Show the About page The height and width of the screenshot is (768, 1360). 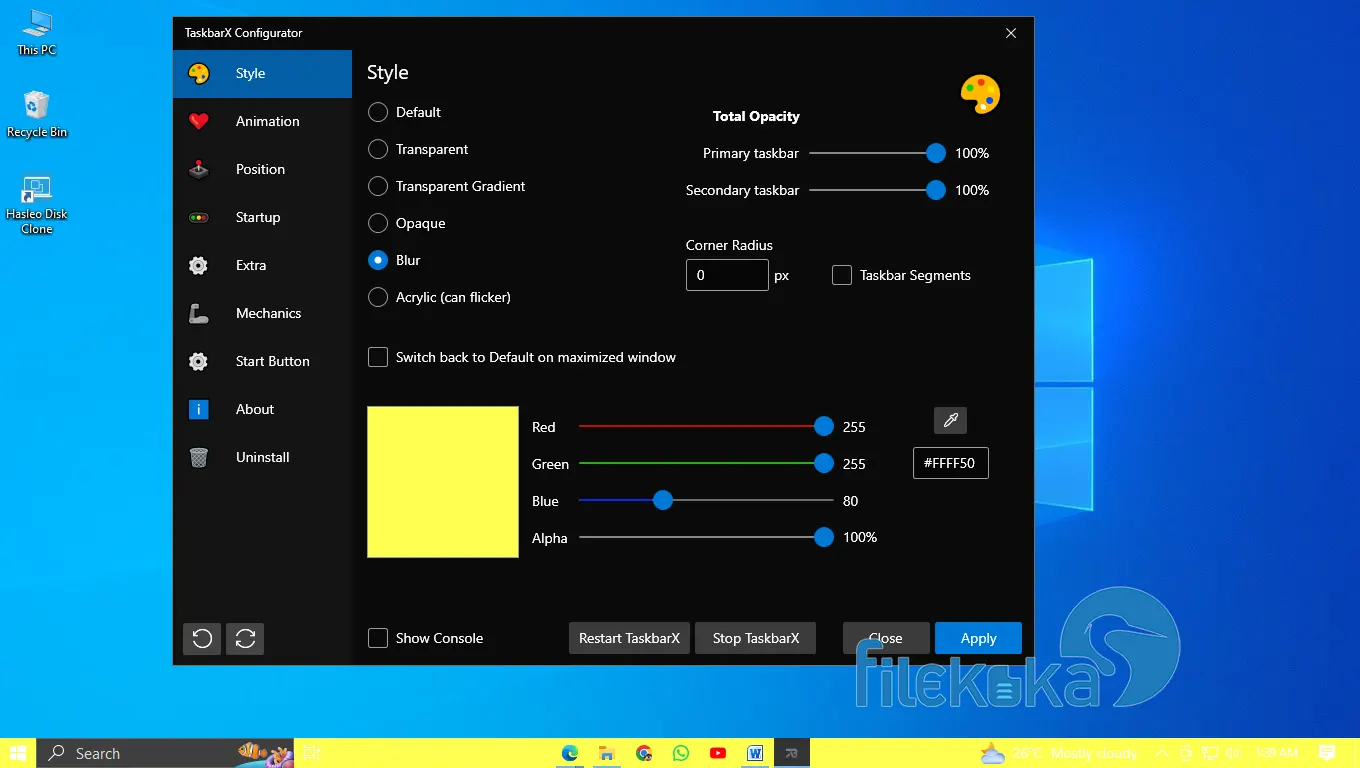[x=262, y=409]
